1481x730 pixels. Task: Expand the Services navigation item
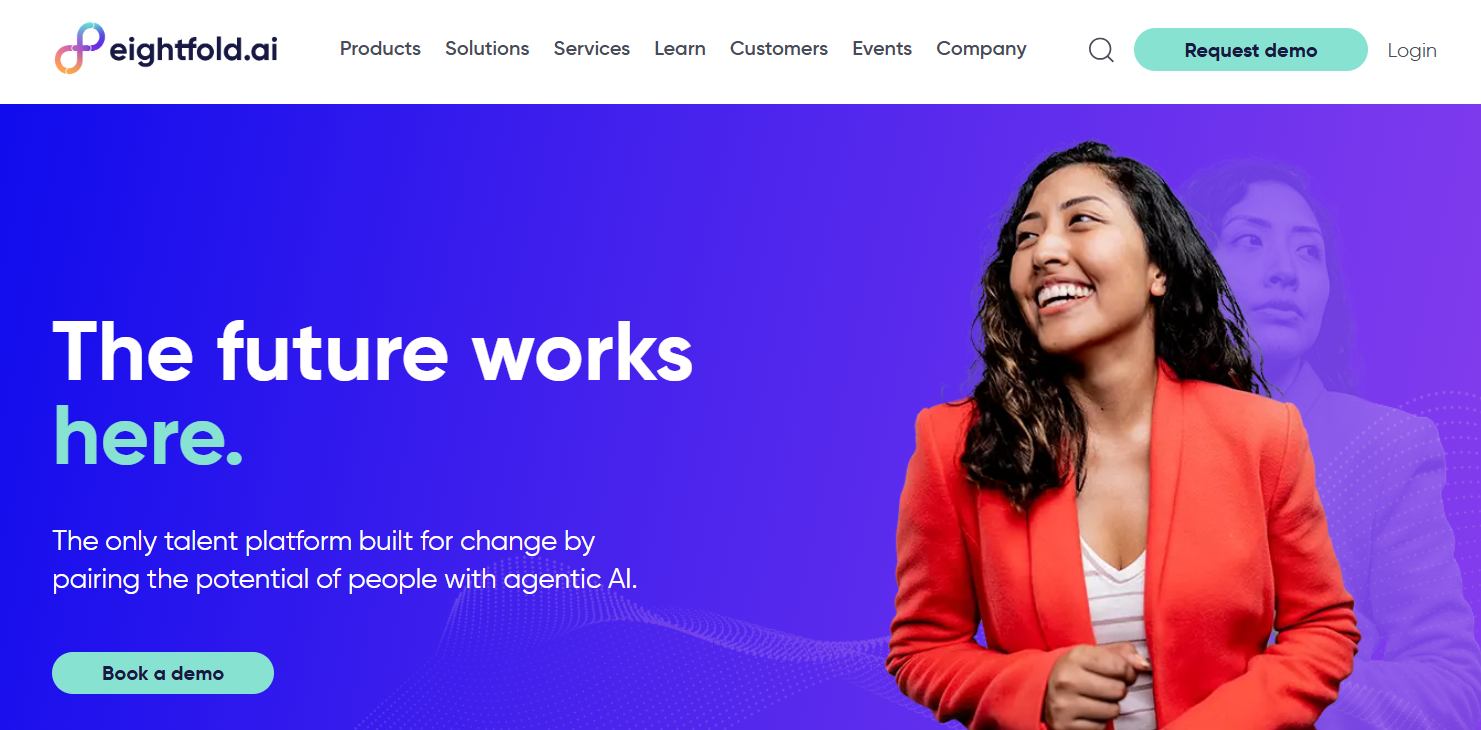tap(592, 48)
